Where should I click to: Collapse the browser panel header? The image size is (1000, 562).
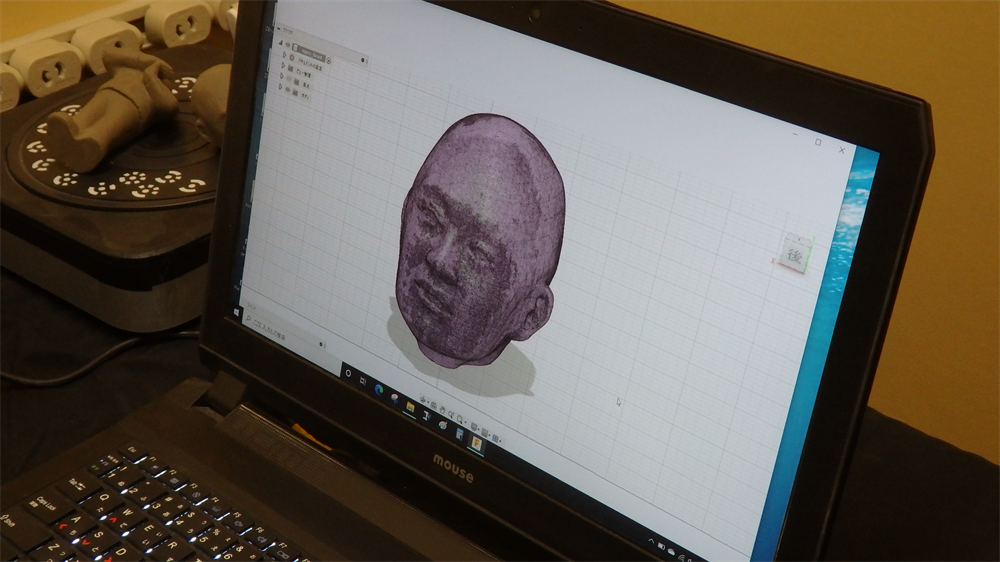[277, 31]
